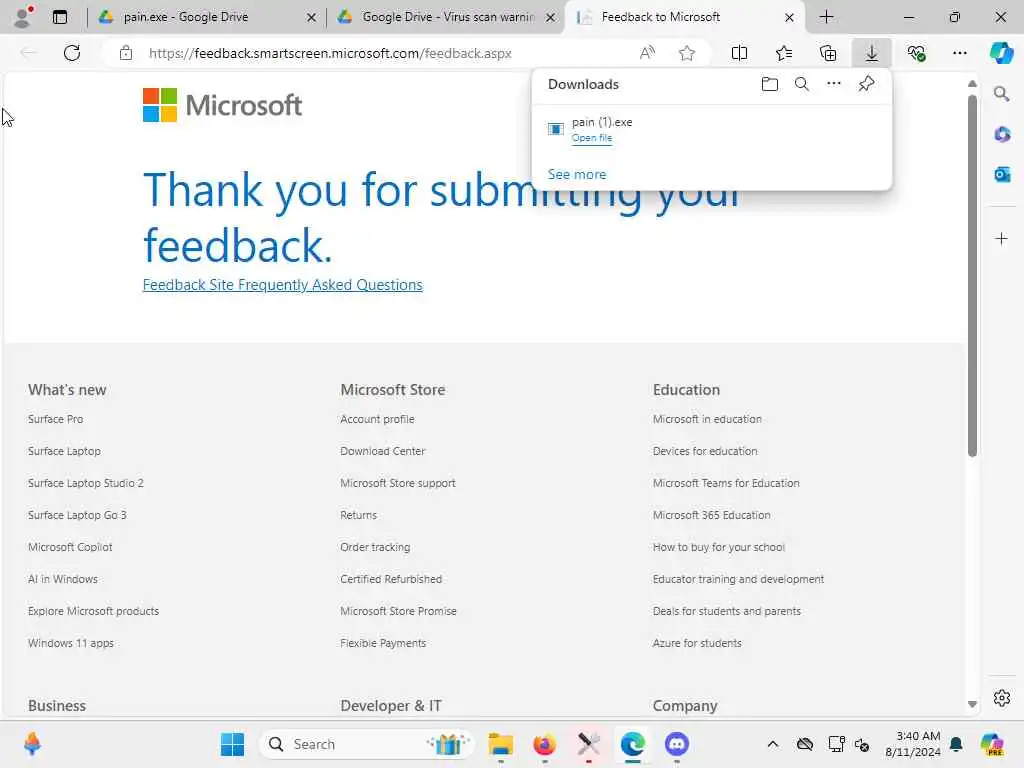Open Feedback Site Frequently Asked Questions link
This screenshot has height=768, width=1024.
[283, 285]
